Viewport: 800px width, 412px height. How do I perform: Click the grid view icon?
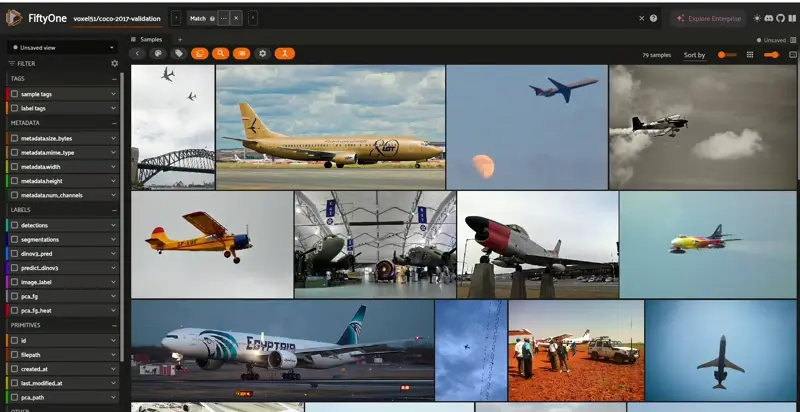pyautogui.click(x=750, y=55)
